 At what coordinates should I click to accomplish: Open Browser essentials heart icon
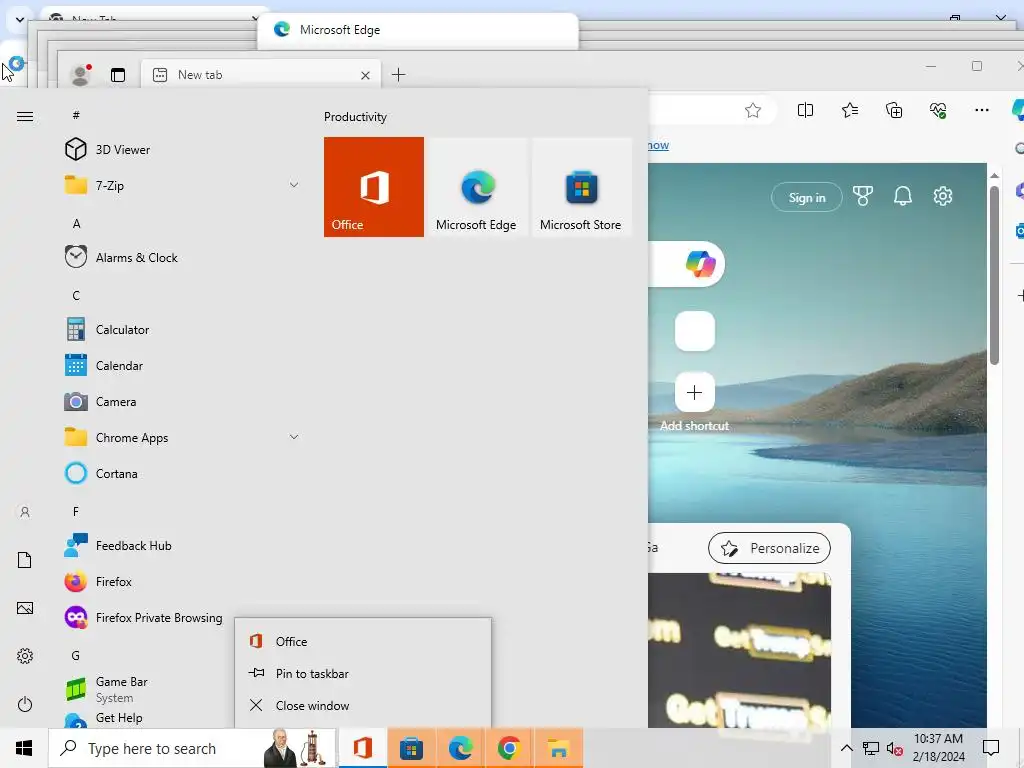pyautogui.click(x=938, y=110)
